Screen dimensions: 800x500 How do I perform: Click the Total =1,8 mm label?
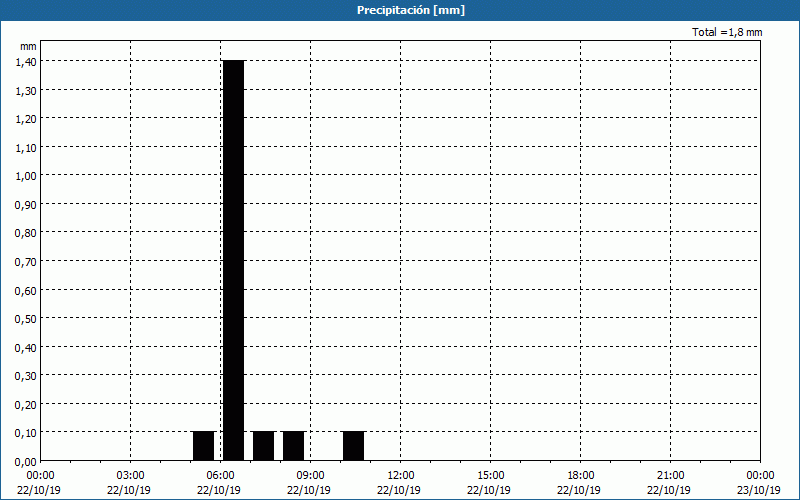(x=727, y=32)
